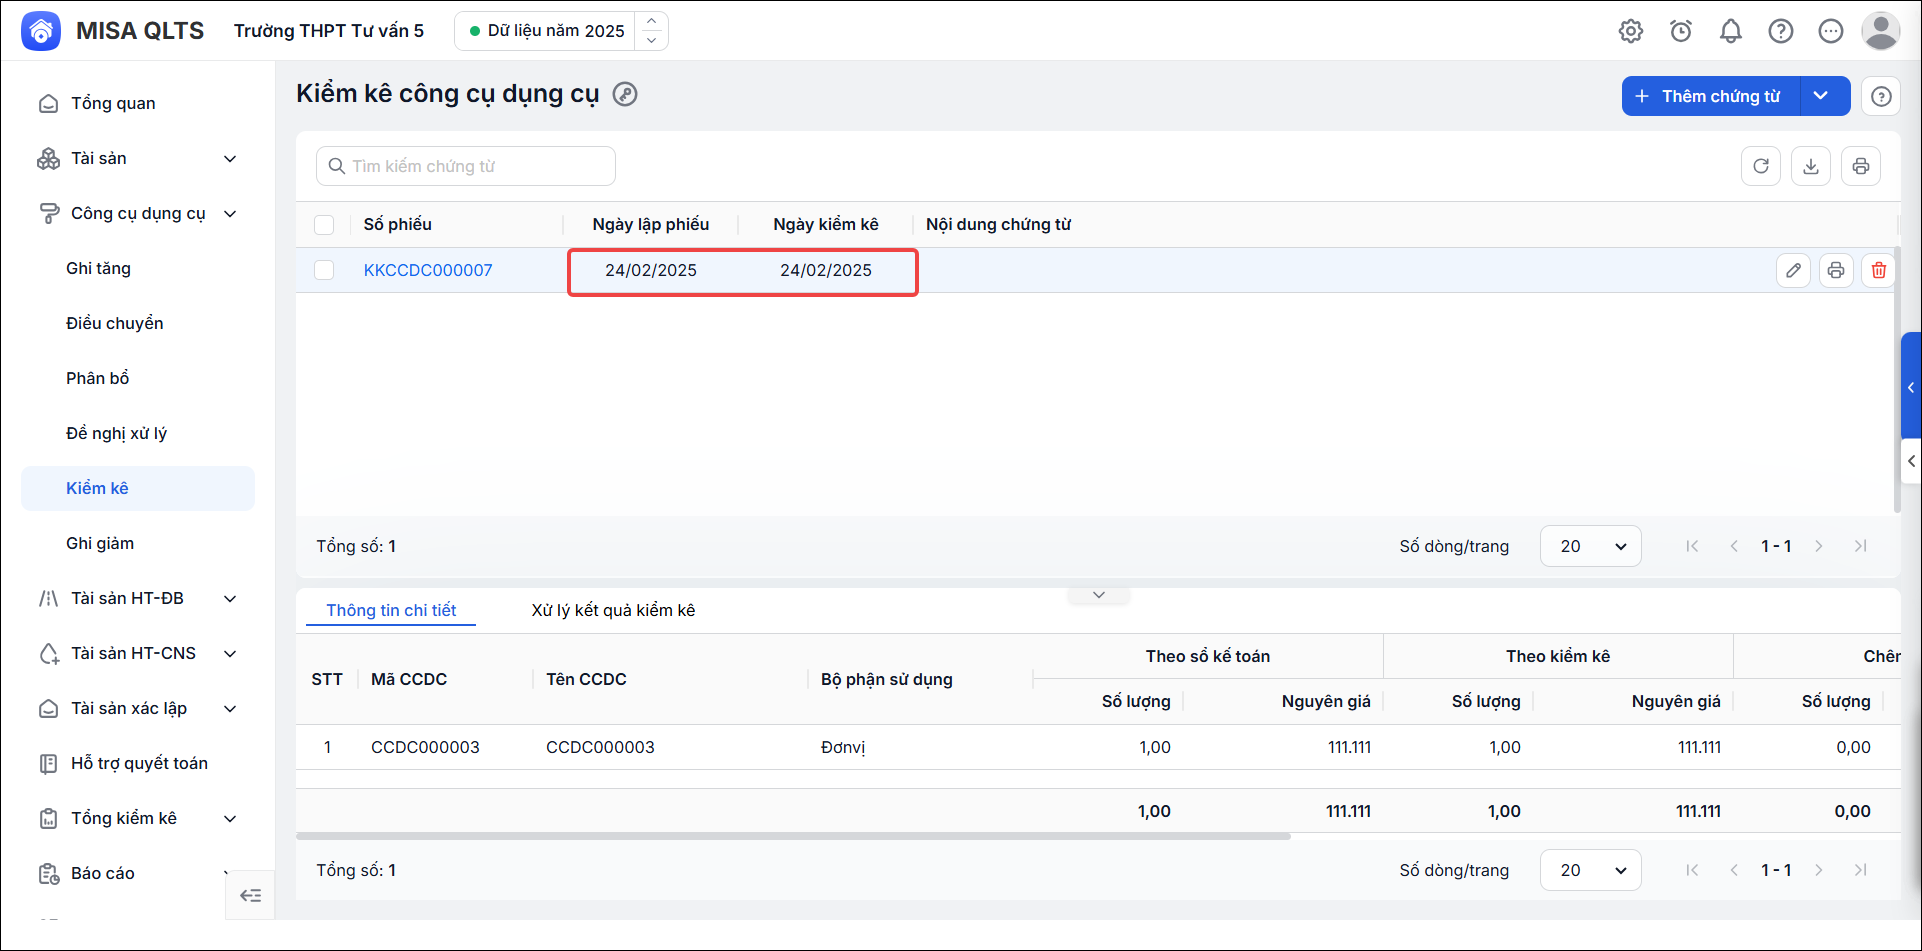Image resolution: width=1922 pixels, height=951 pixels.
Task: Switch data year stepper Dữ liệu năm 2025
Action: 651,31
